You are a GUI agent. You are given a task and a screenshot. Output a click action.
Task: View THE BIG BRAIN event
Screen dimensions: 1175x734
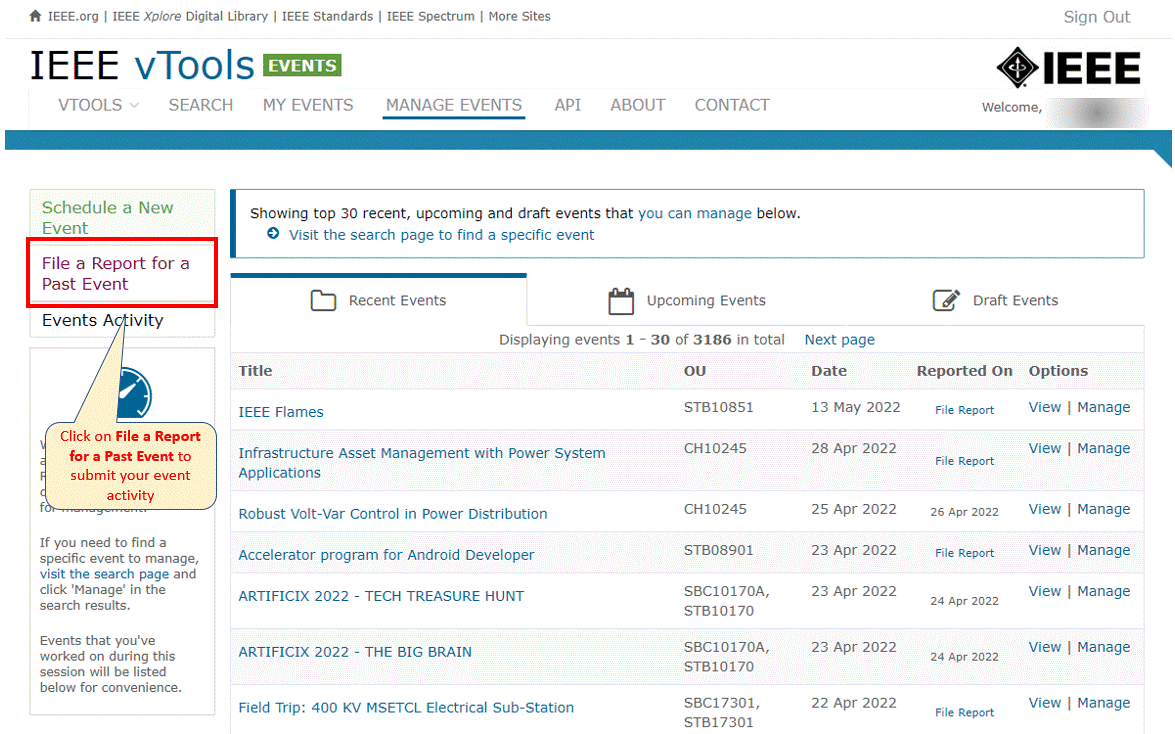(1045, 647)
